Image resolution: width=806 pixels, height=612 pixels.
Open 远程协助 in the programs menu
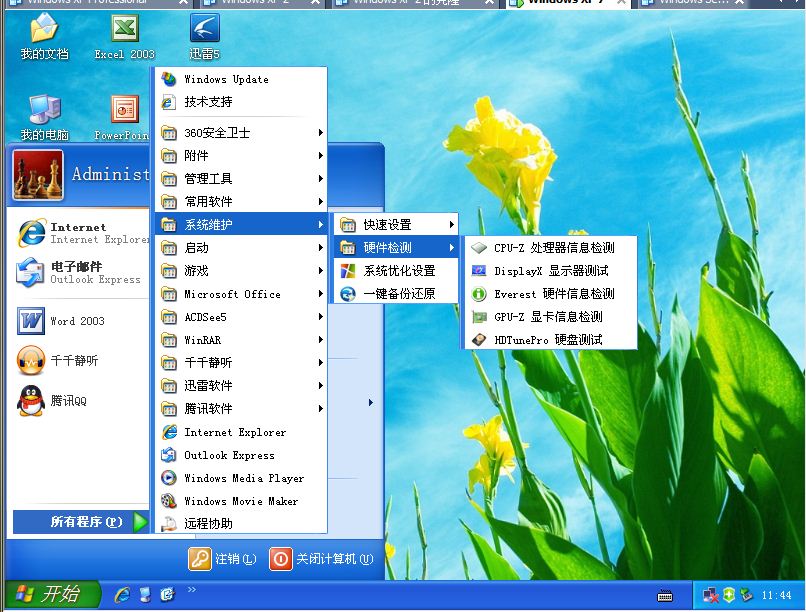pos(241,523)
